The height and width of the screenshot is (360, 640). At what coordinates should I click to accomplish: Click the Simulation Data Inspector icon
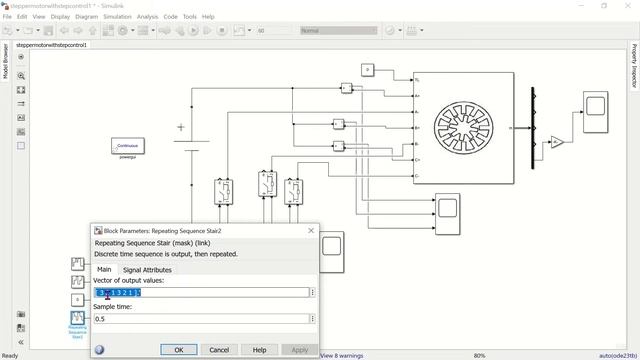[239, 31]
